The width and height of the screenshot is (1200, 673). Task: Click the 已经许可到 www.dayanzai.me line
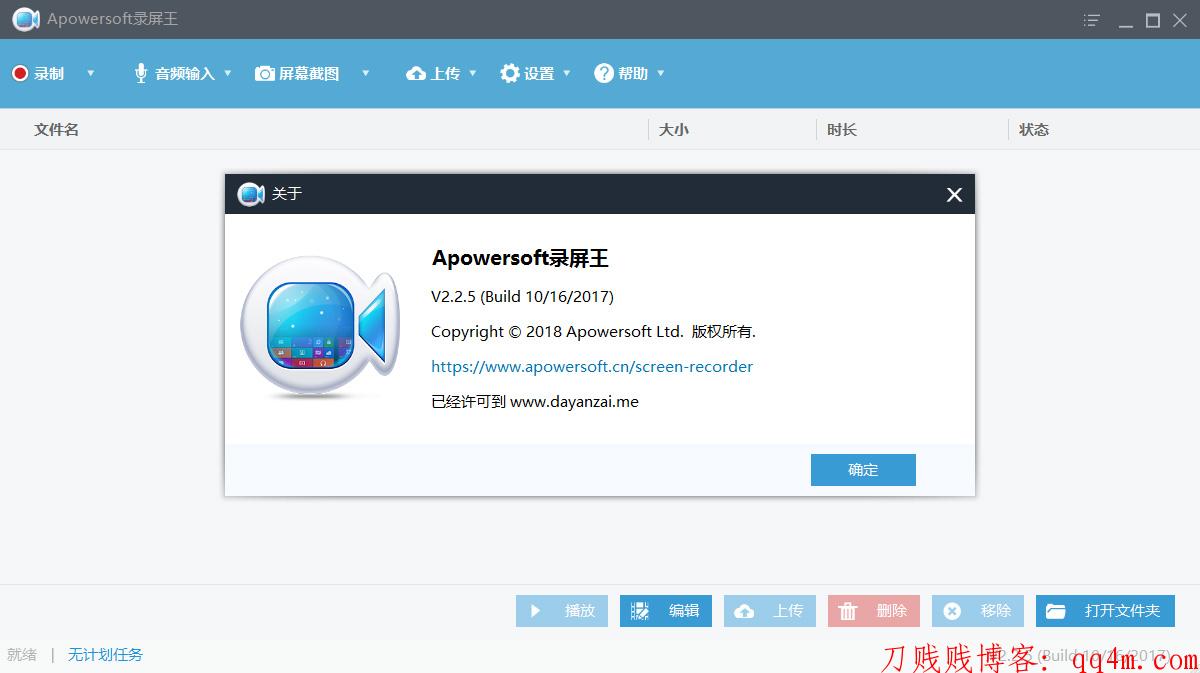point(535,401)
